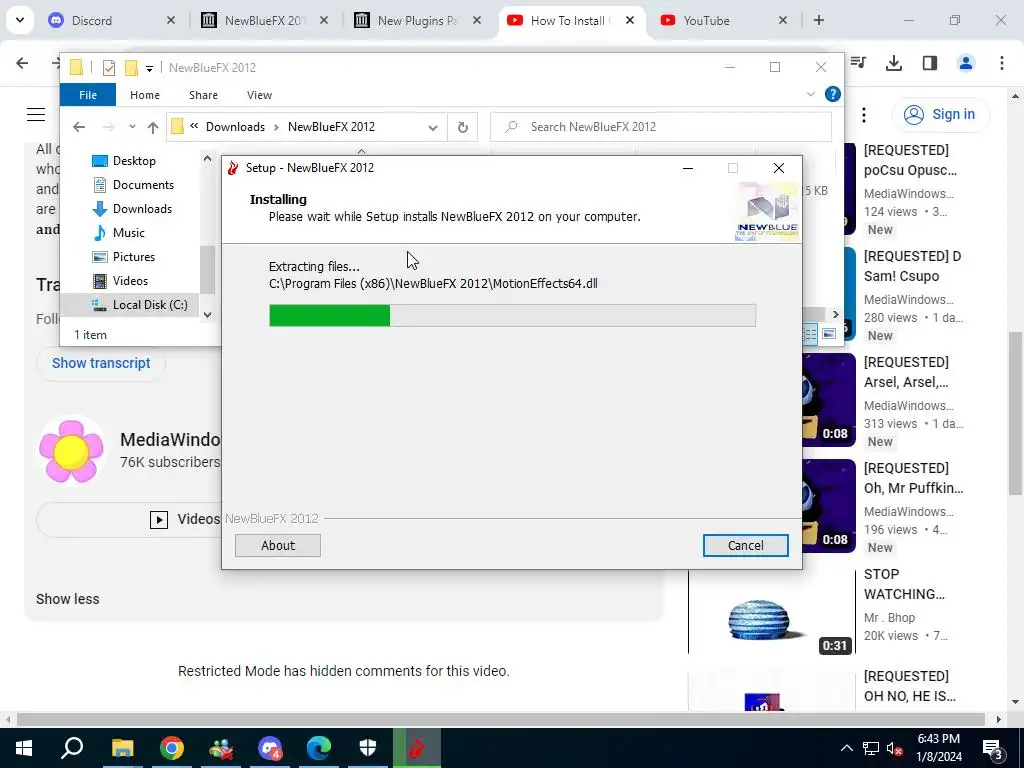This screenshot has height=768, width=1024.
Task: Cancel the NewBlueFX 2012 installation
Action: click(745, 545)
